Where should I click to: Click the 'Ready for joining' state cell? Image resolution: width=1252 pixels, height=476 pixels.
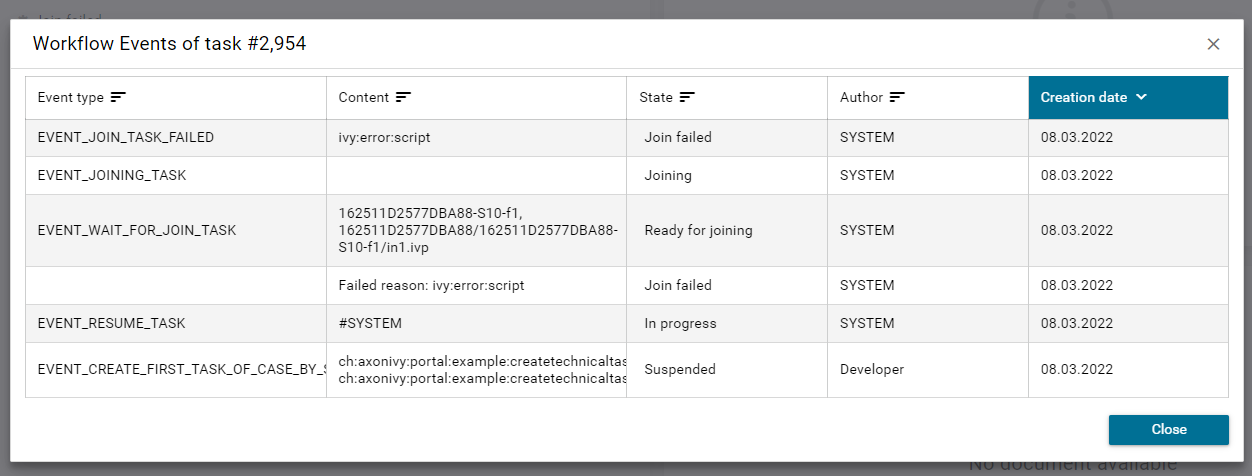(x=698, y=230)
